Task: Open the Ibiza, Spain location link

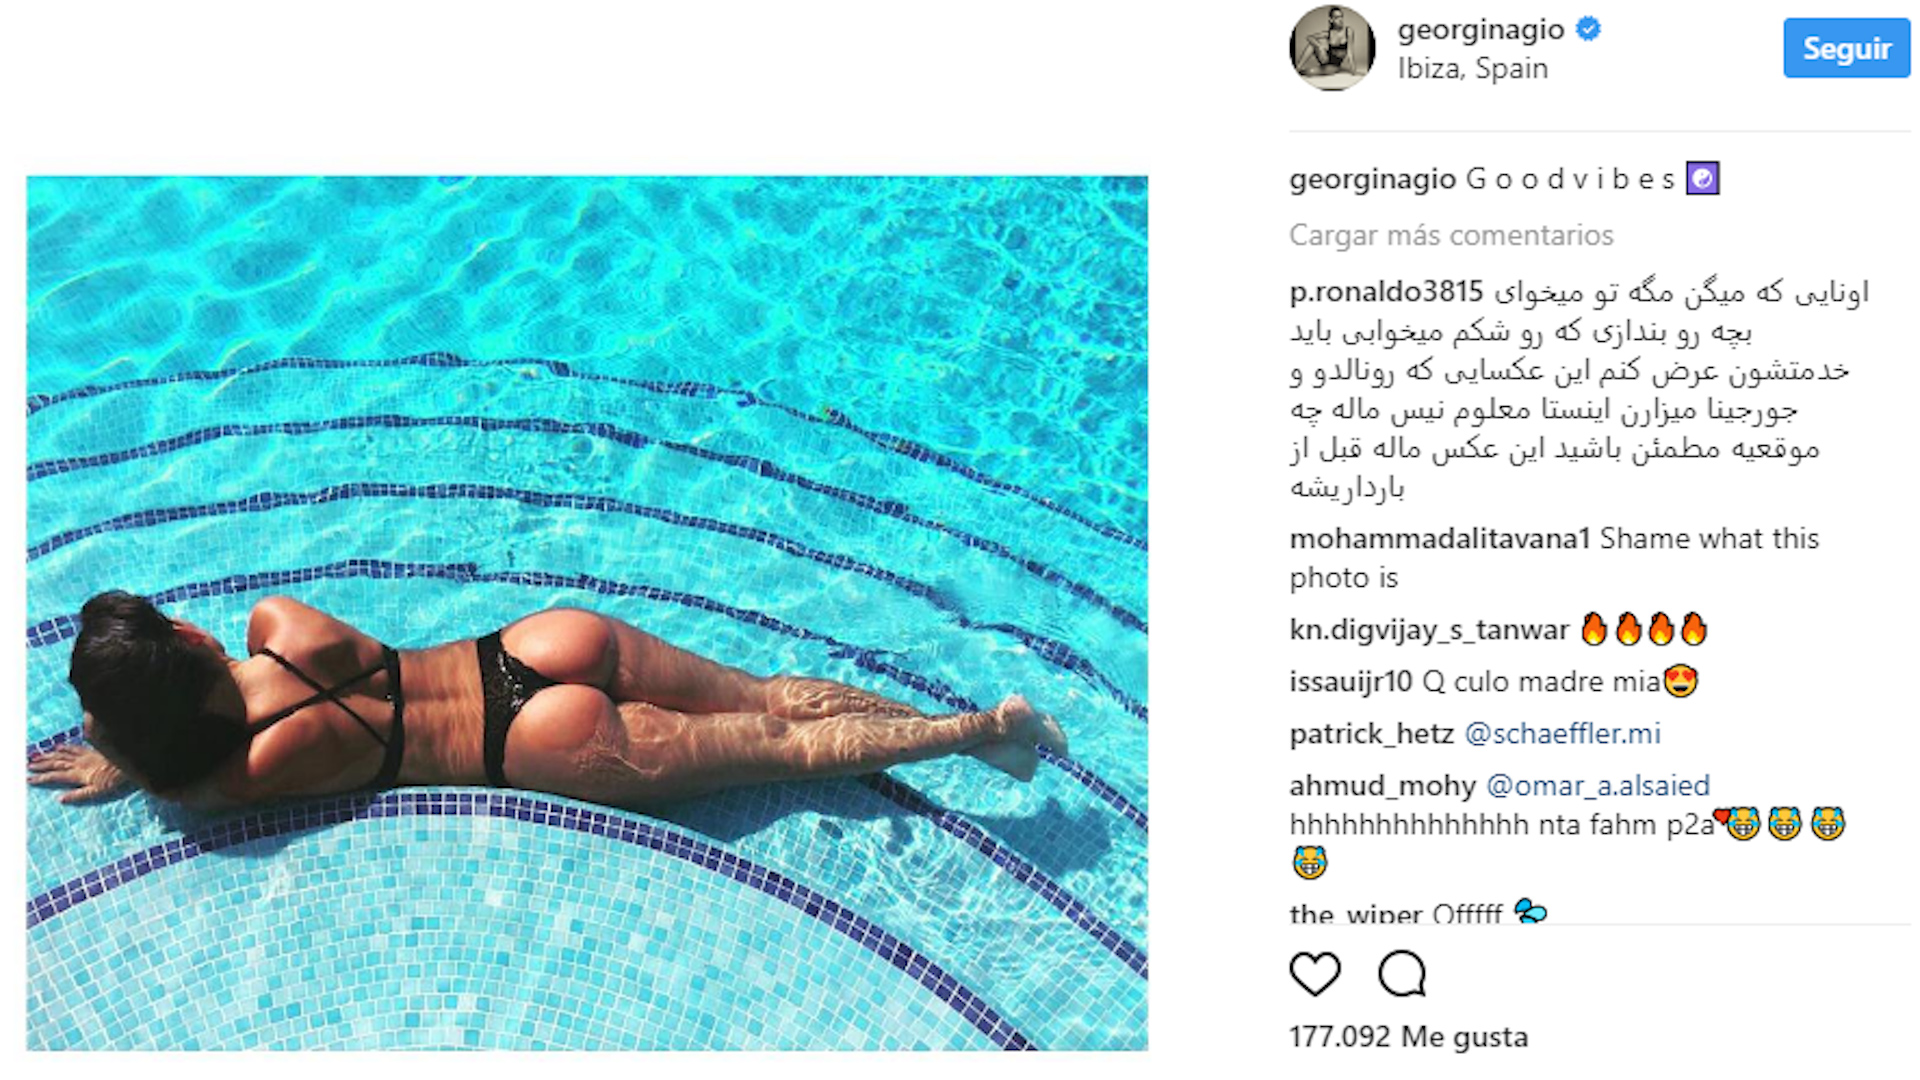Action: pos(1472,69)
